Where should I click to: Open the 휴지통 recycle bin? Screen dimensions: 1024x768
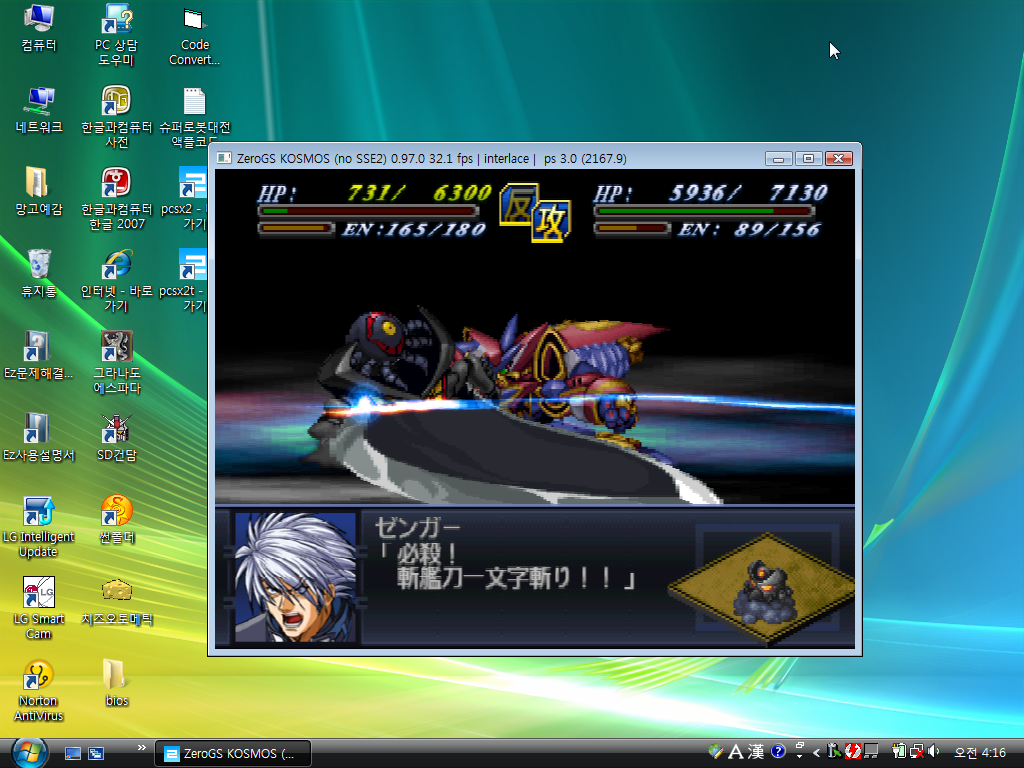pos(39,274)
